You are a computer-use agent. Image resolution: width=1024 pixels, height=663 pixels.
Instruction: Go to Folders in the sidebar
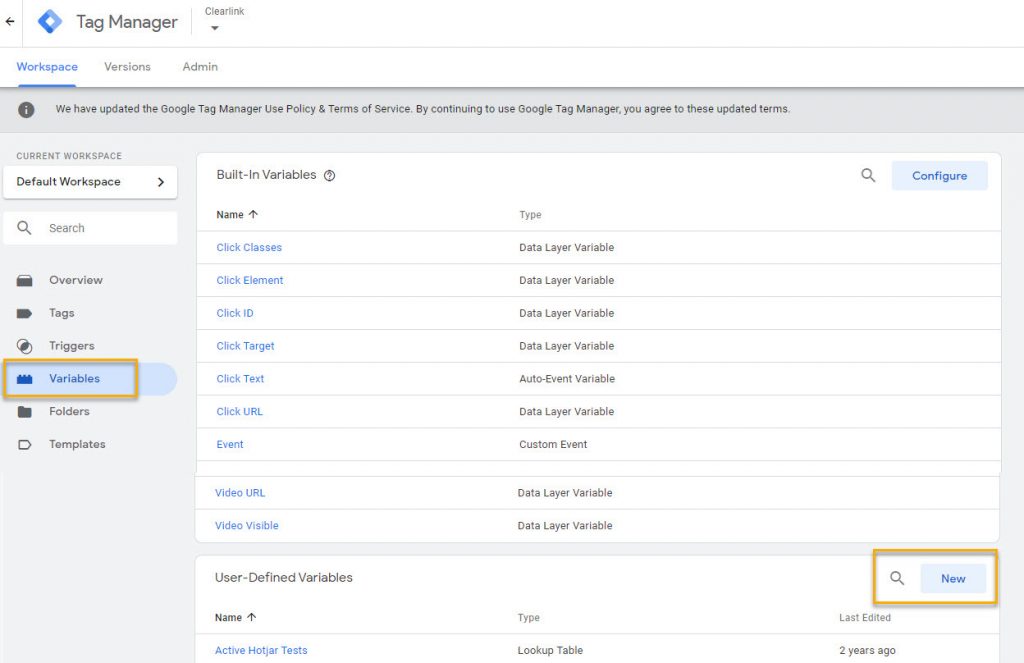click(x=69, y=411)
